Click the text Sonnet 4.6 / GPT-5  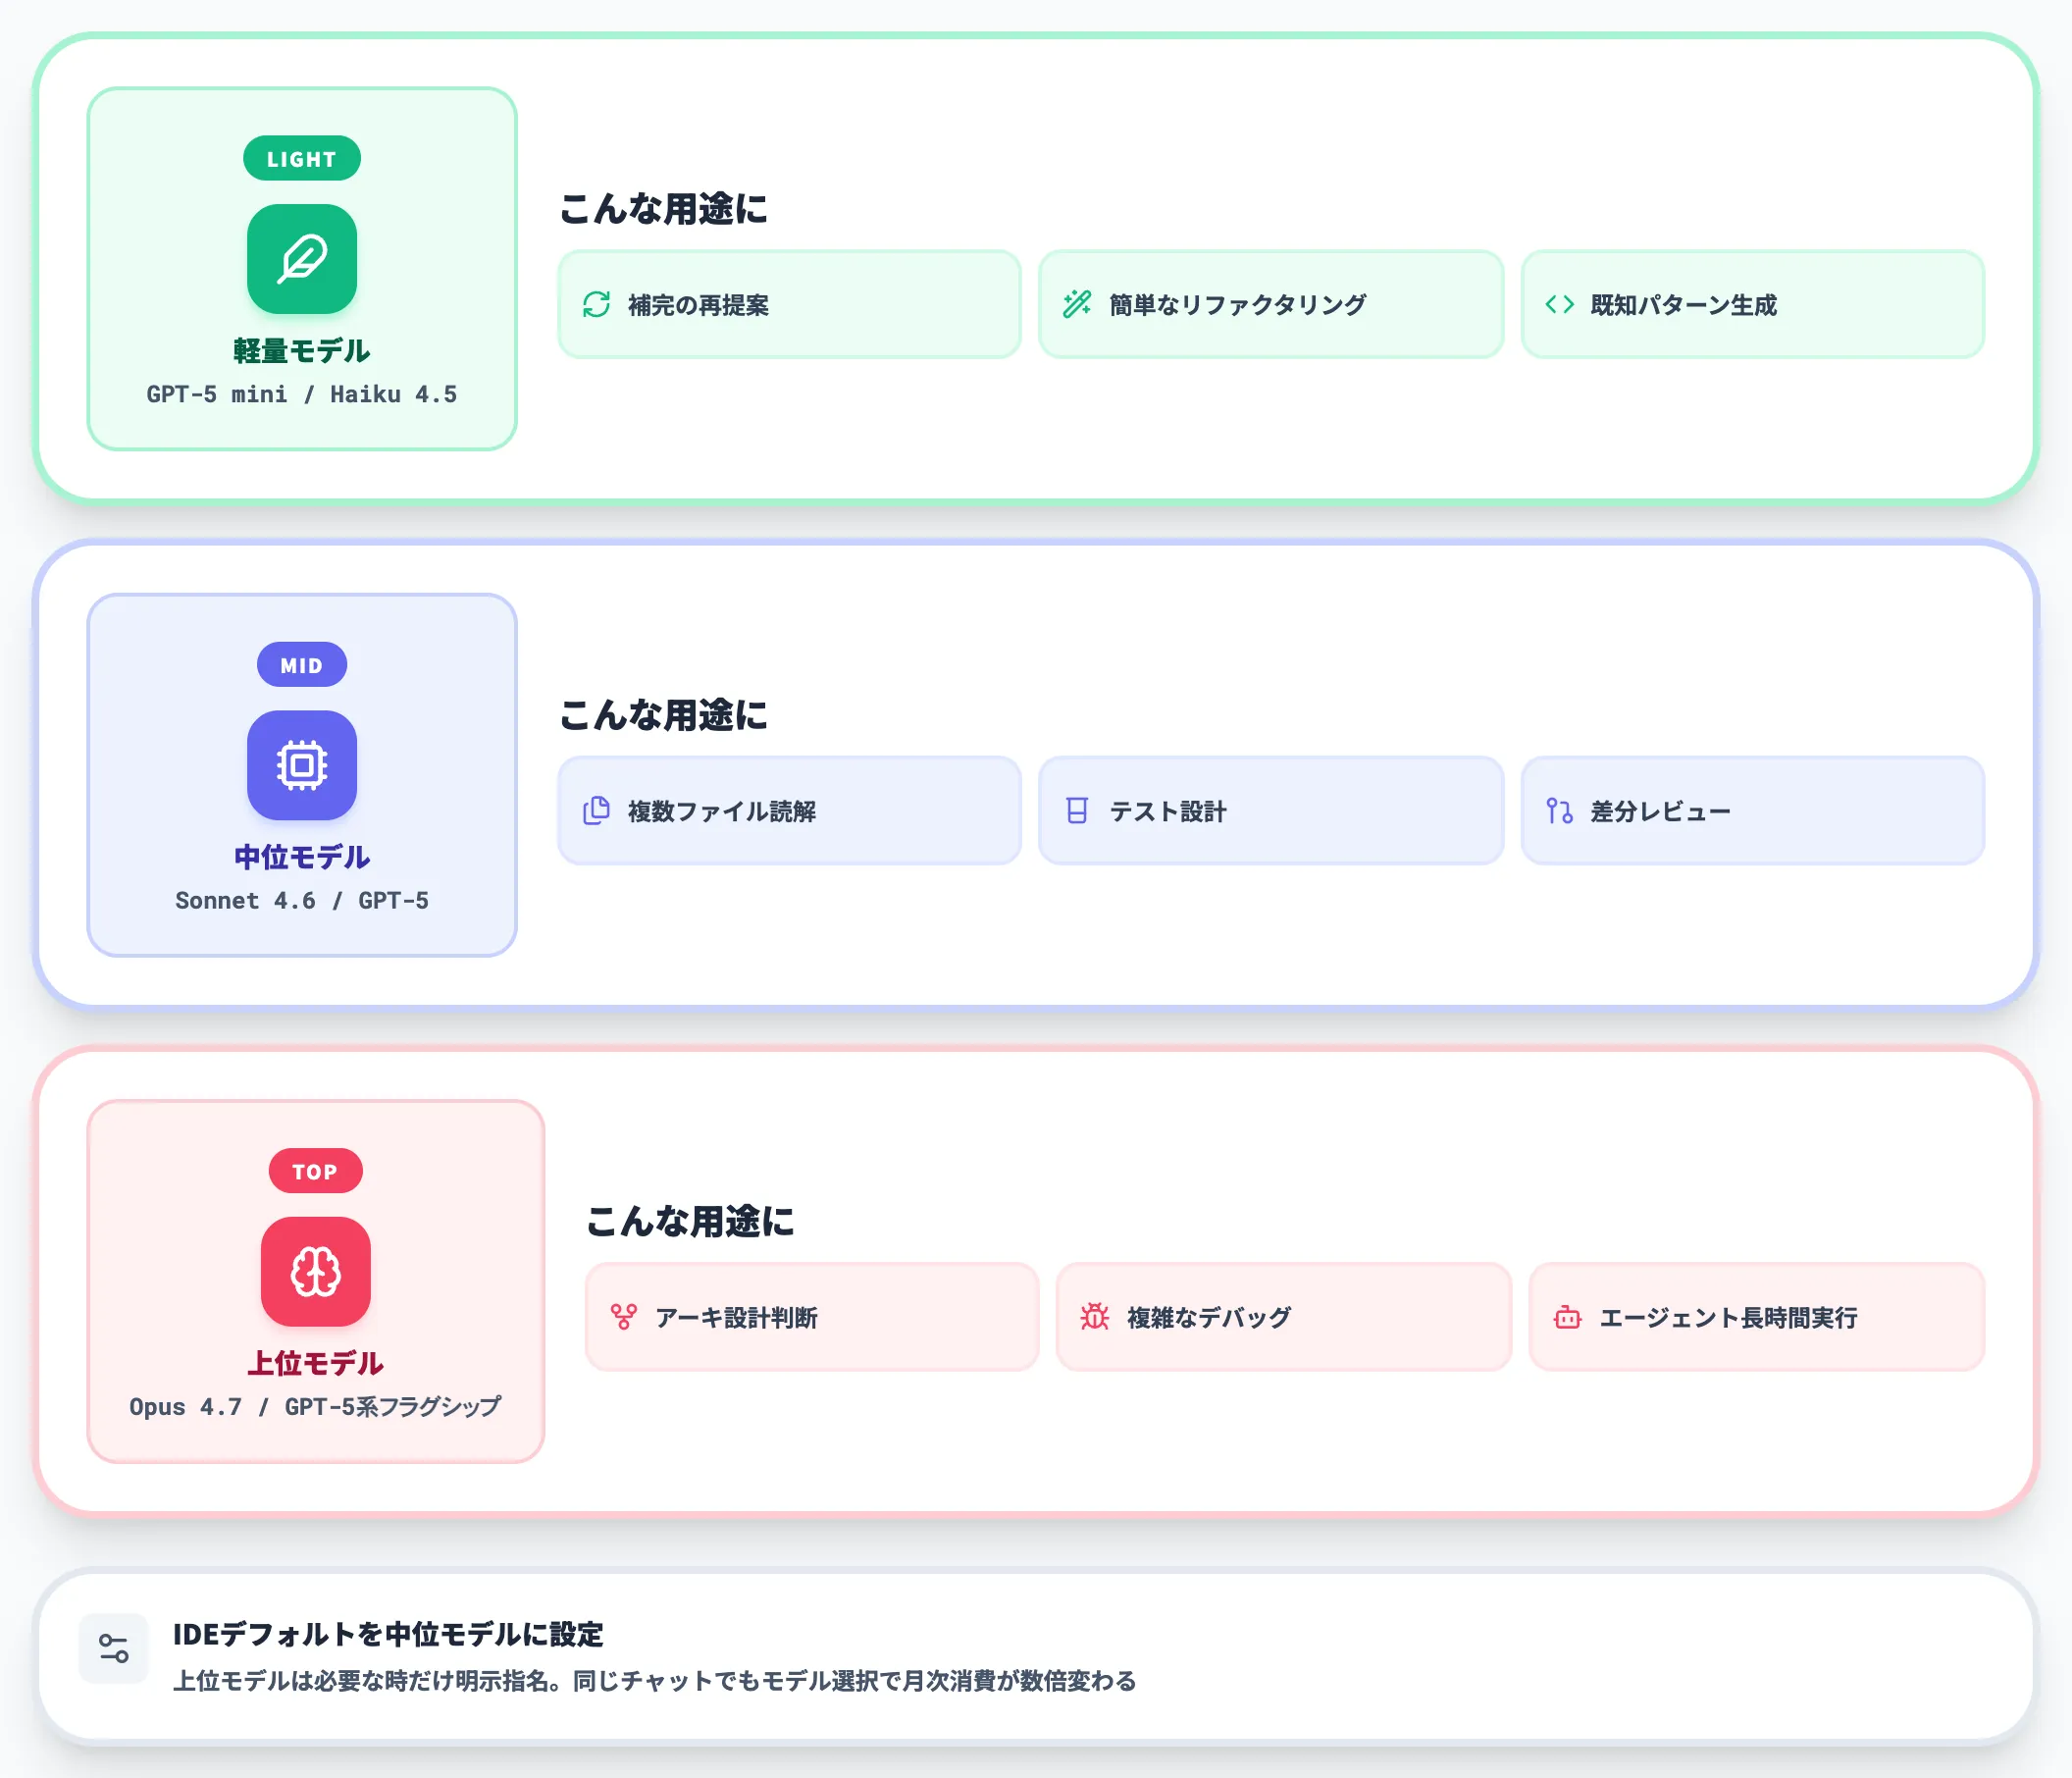pos(302,900)
